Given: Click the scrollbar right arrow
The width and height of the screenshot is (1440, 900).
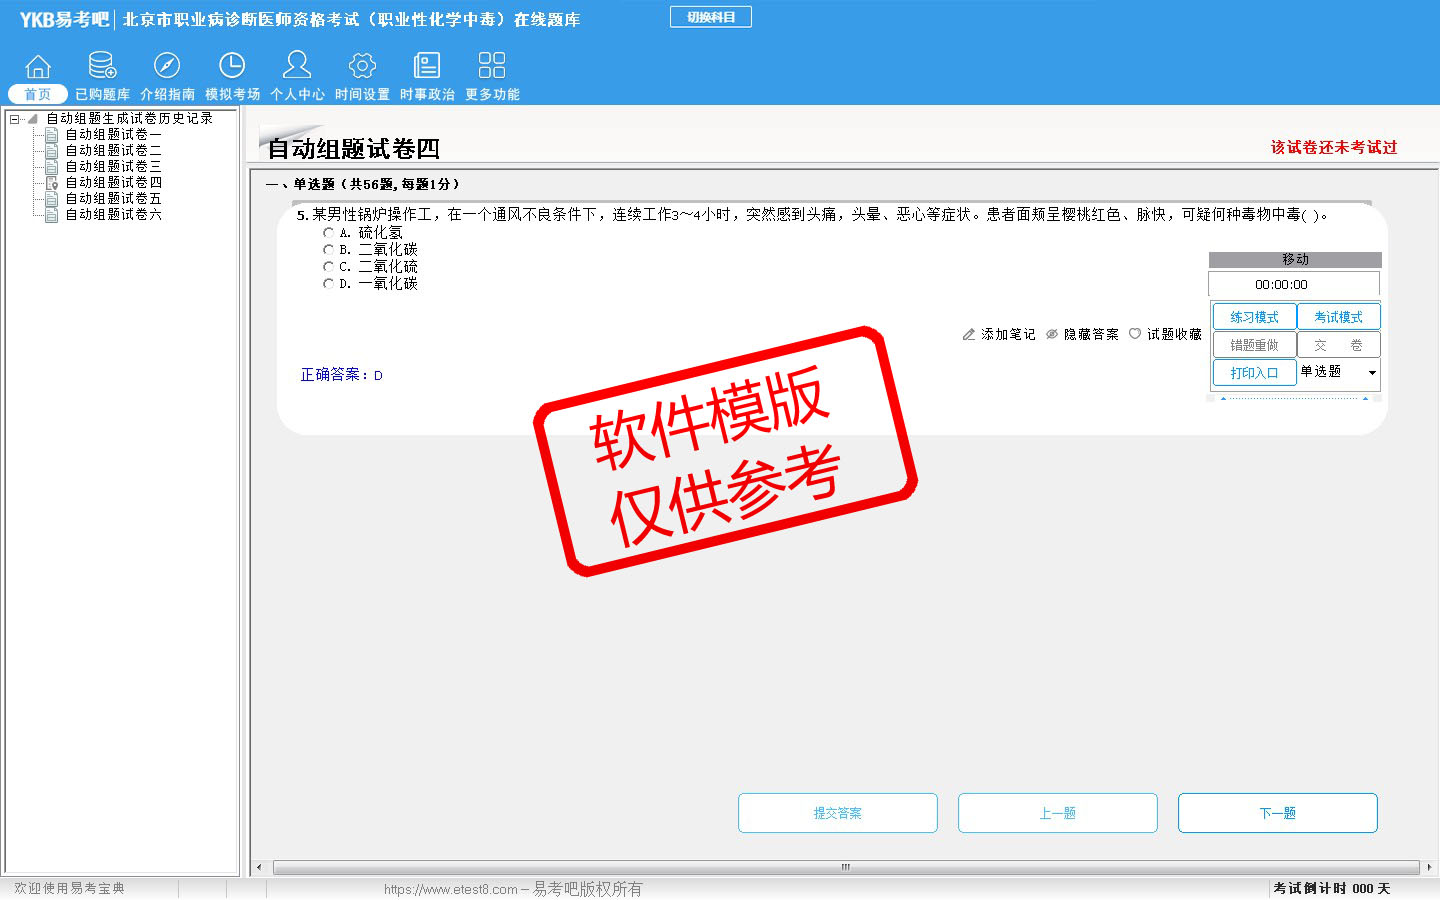Looking at the screenshot, I should coord(1429,867).
